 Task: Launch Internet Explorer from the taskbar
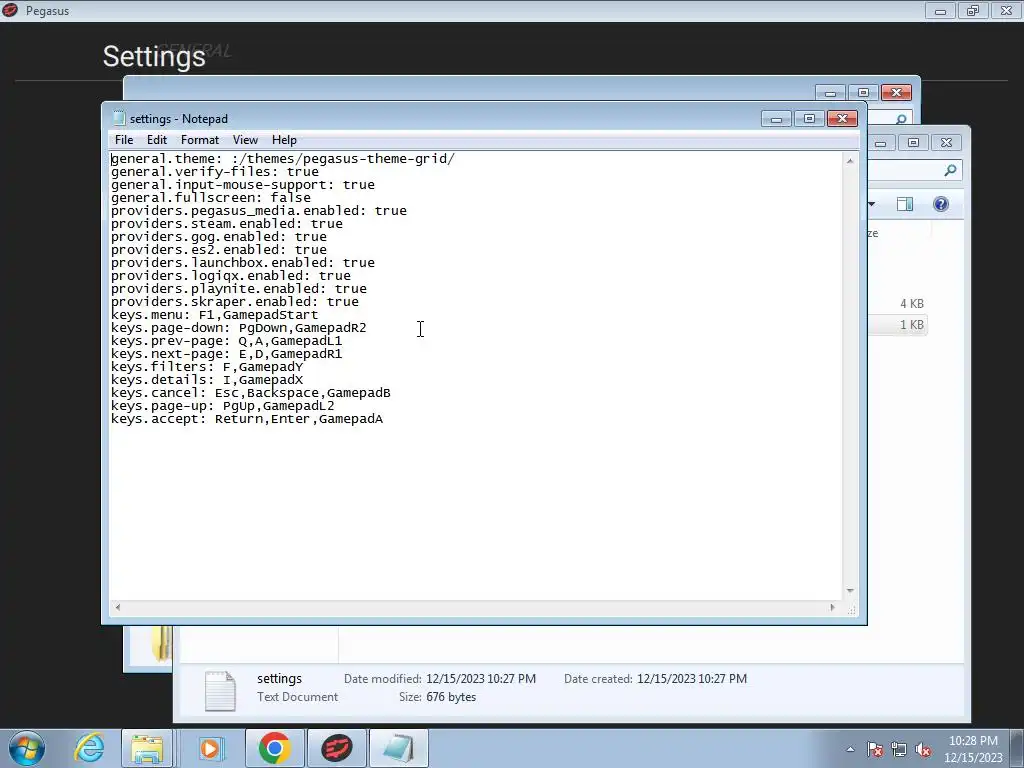click(89, 748)
